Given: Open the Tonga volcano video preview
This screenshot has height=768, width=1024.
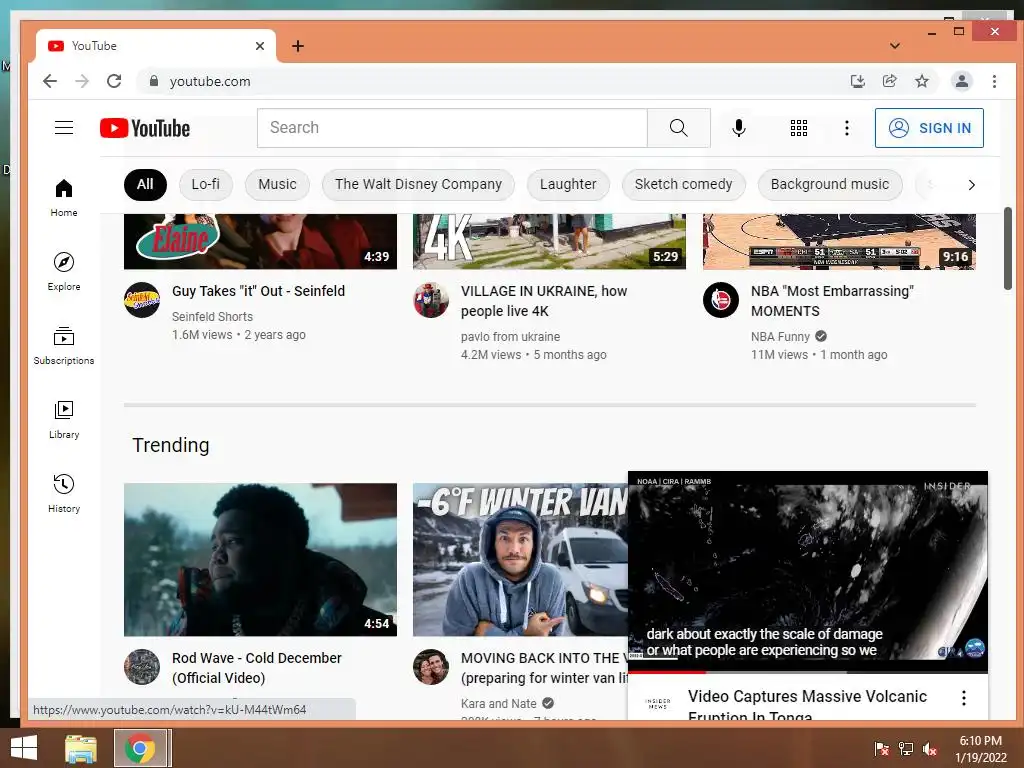Looking at the screenshot, I should tap(807, 569).
